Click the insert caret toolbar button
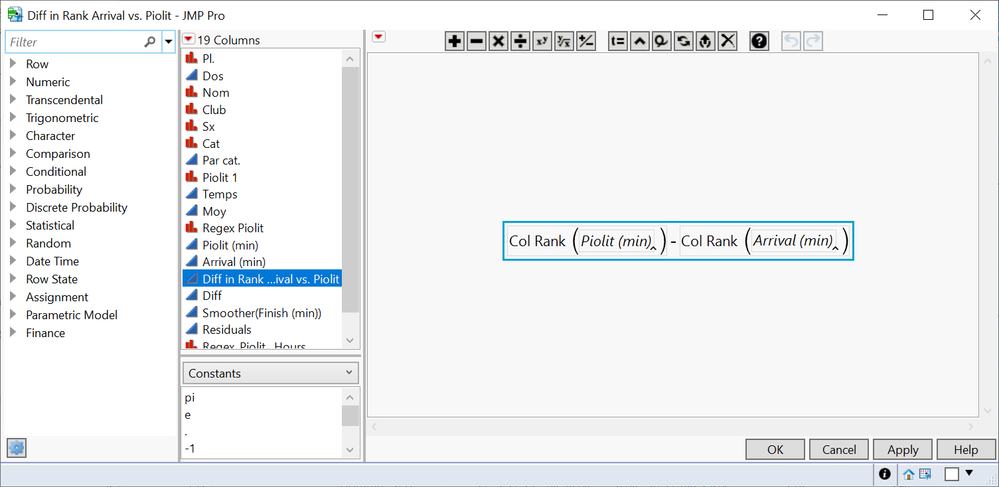 coord(640,41)
